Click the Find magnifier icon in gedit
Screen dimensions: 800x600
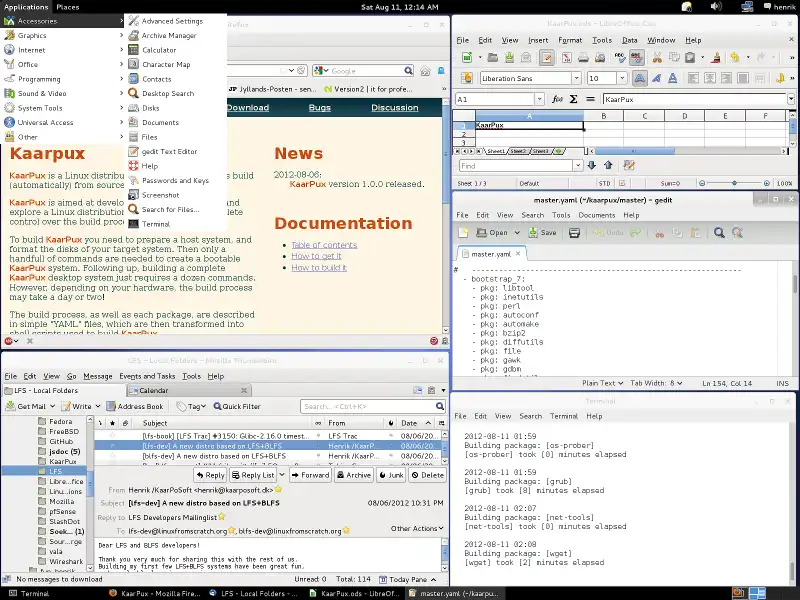tap(719, 233)
